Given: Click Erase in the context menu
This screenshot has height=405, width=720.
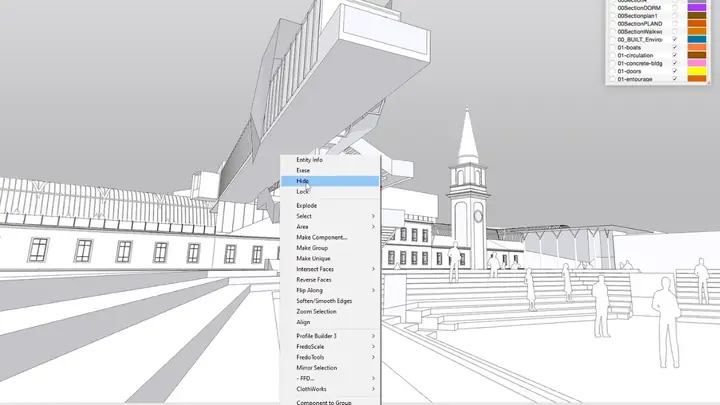Looking at the screenshot, I should (330, 170).
